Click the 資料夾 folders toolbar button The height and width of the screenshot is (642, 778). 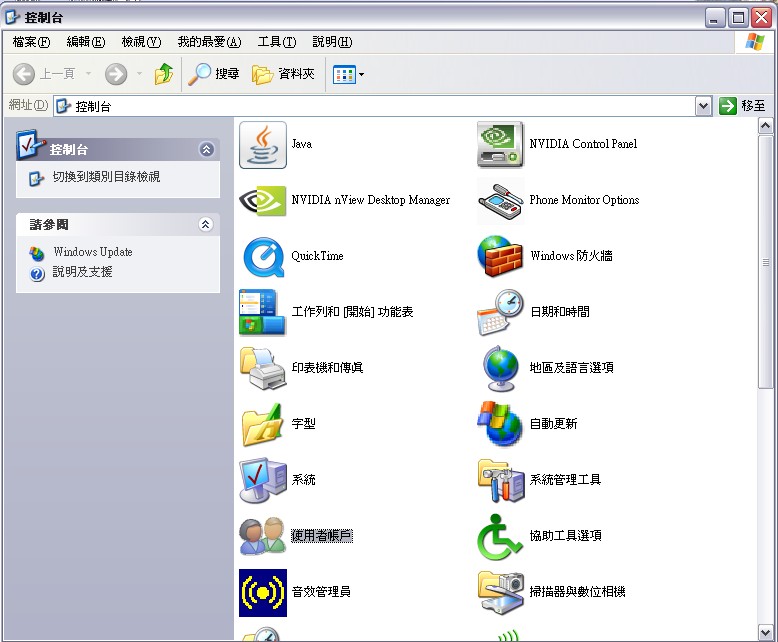tap(283, 74)
